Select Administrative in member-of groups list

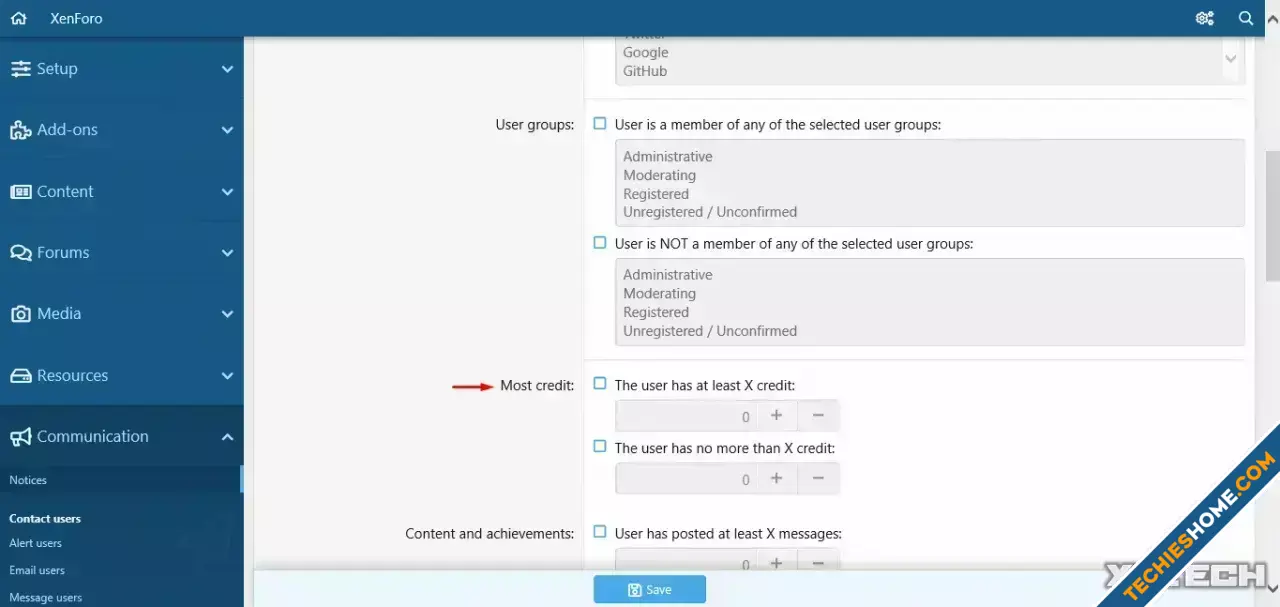[x=668, y=157]
